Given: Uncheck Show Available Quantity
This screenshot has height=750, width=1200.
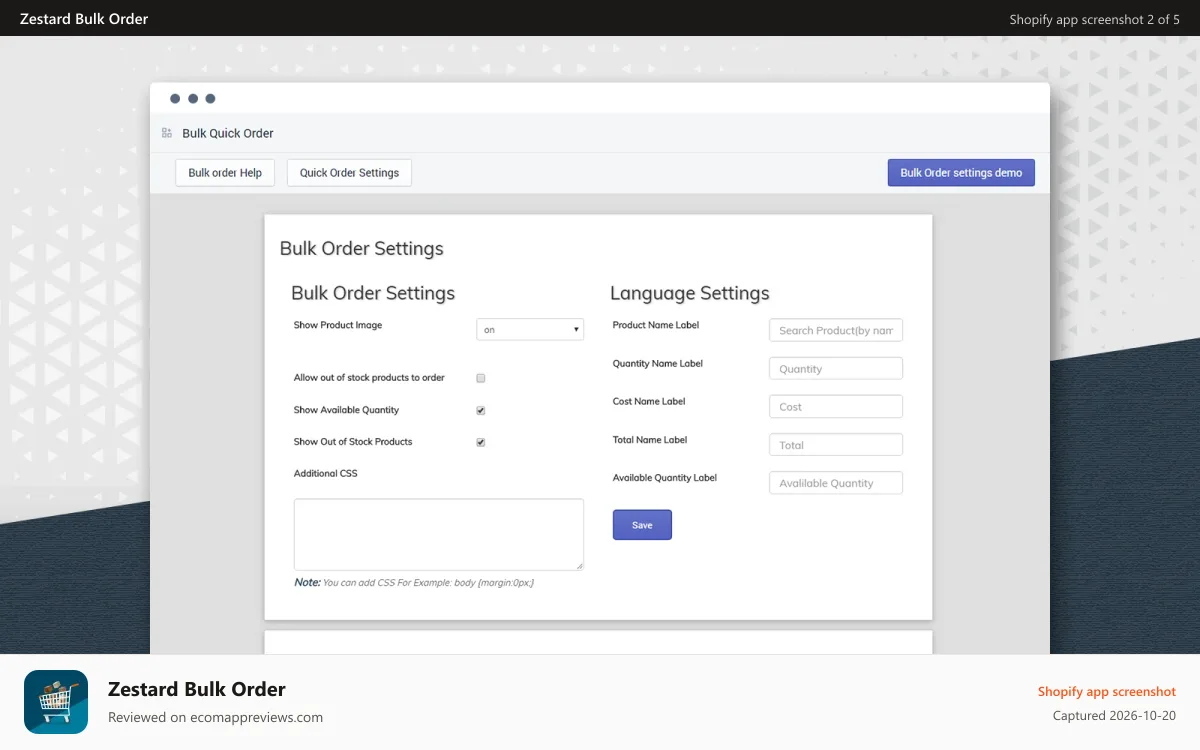Looking at the screenshot, I should (481, 410).
